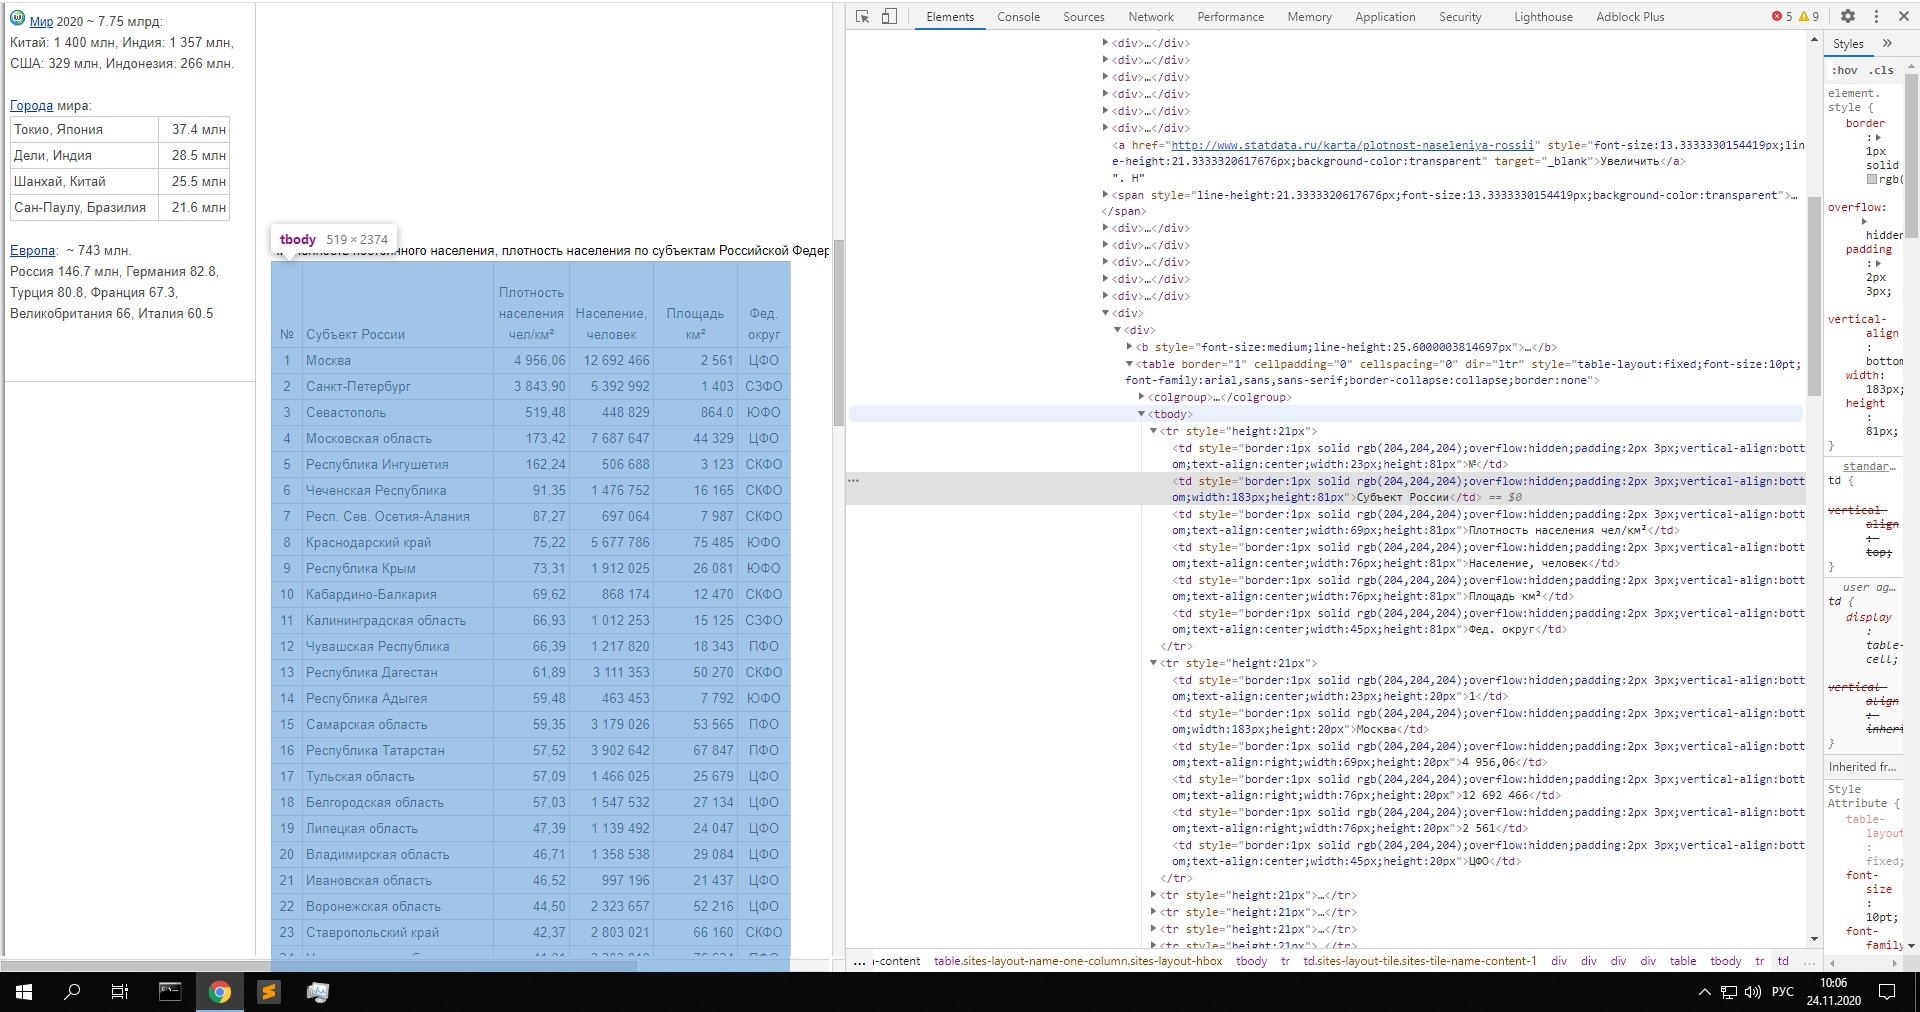Screen dimensions: 1920x1012
Task: Expand the padding shorthand in element.style
Action: (x=1878, y=263)
